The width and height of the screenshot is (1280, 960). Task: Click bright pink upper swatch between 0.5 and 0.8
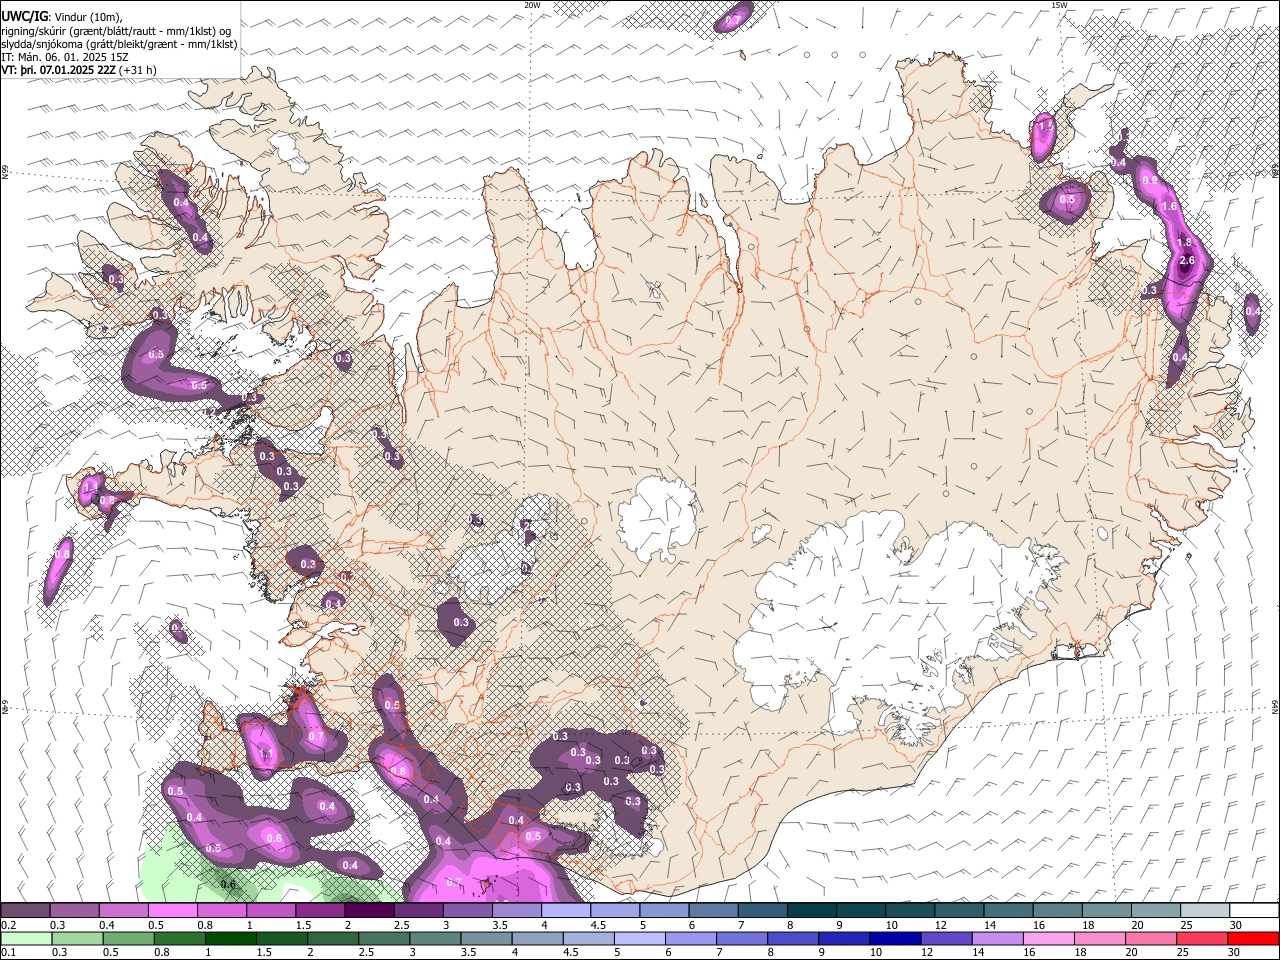(172, 911)
